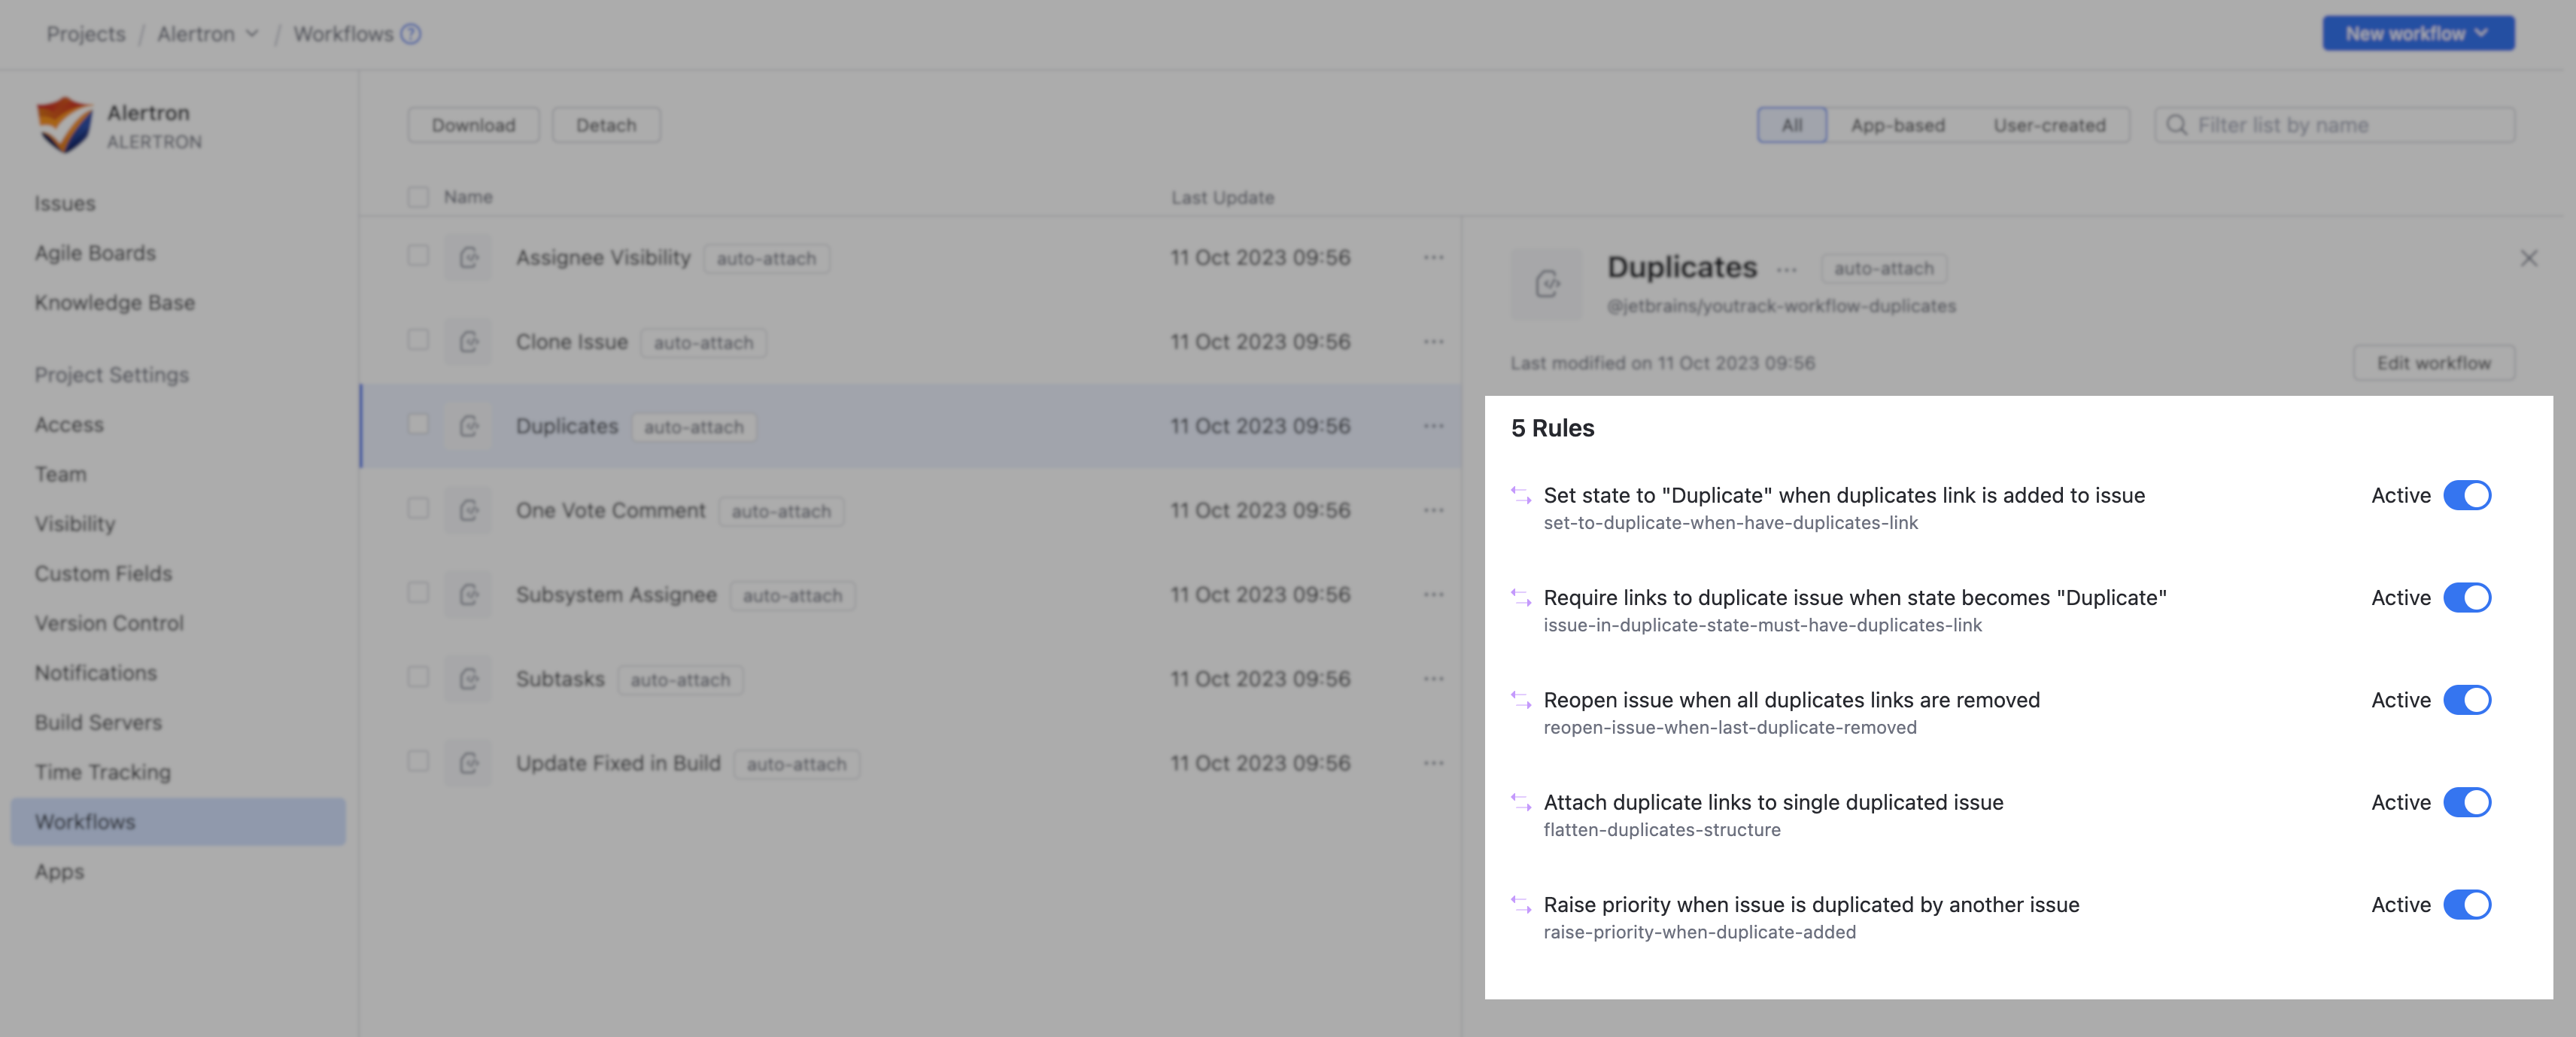Click the rule icon beside flatten-duplicates-structure
The height and width of the screenshot is (1037, 2576).
pyautogui.click(x=1521, y=801)
